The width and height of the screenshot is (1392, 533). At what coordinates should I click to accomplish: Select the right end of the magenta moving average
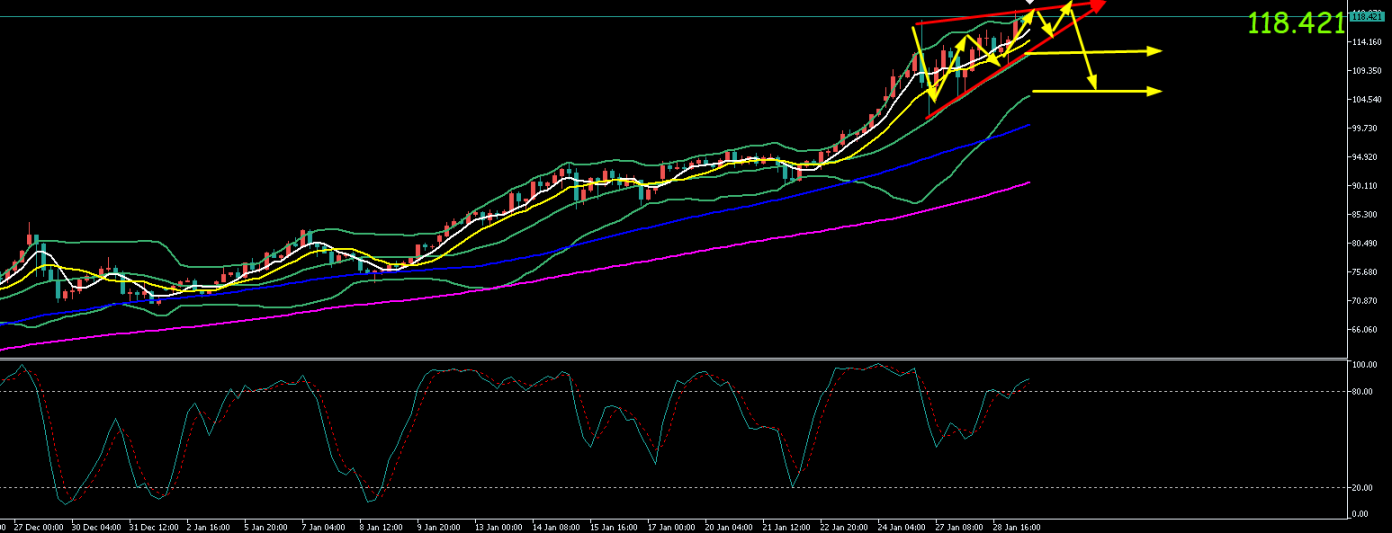(x=1028, y=183)
